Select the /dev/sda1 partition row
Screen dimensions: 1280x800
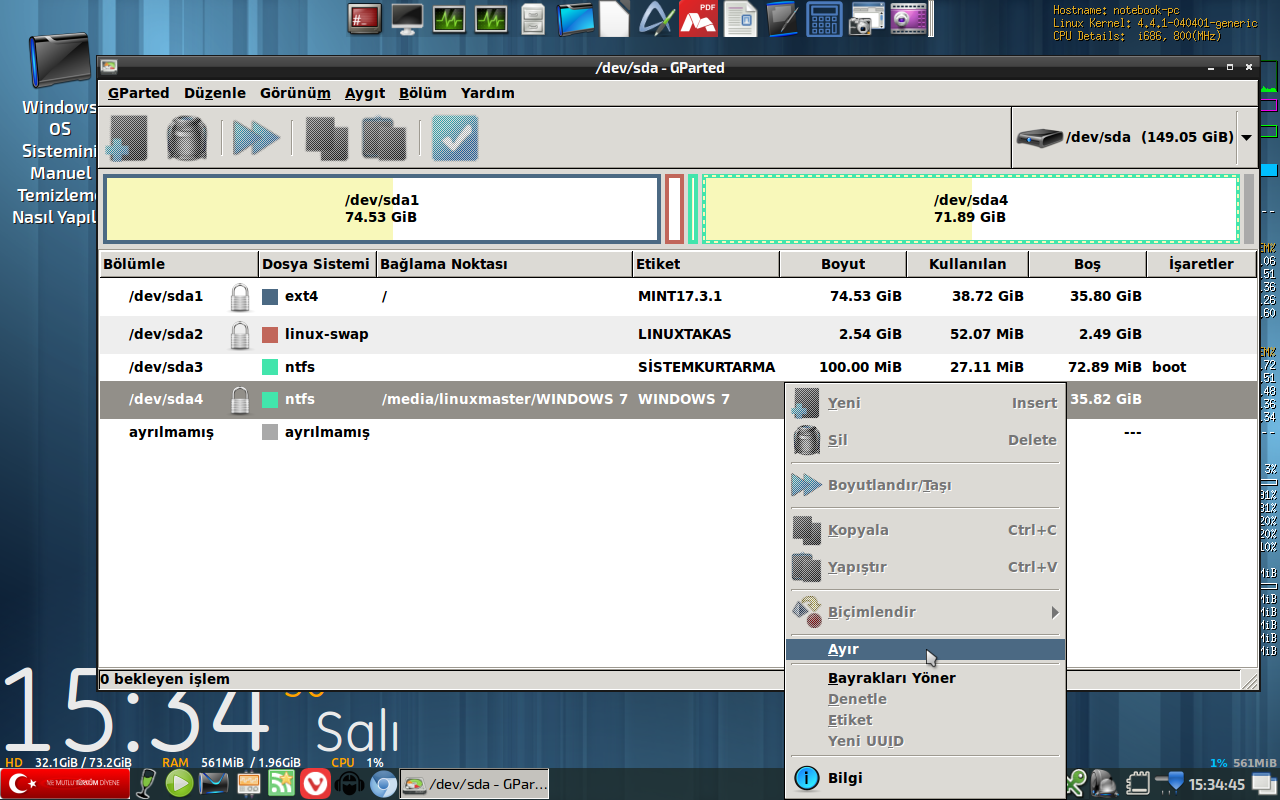[x=678, y=297]
